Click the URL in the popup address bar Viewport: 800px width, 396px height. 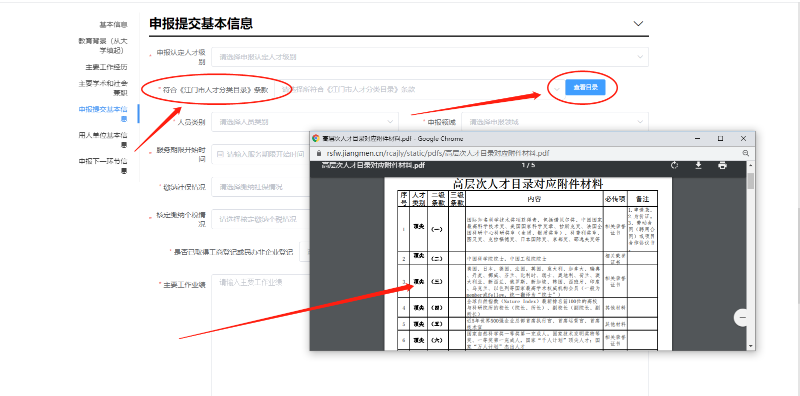(437, 153)
